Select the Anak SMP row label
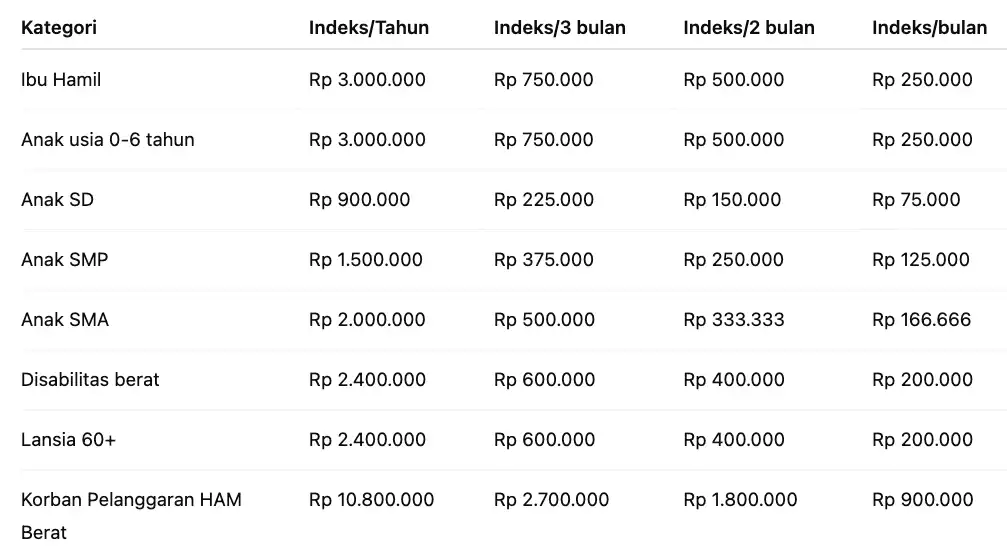Viewport: 1007px width, 548px height. (64, 260)
